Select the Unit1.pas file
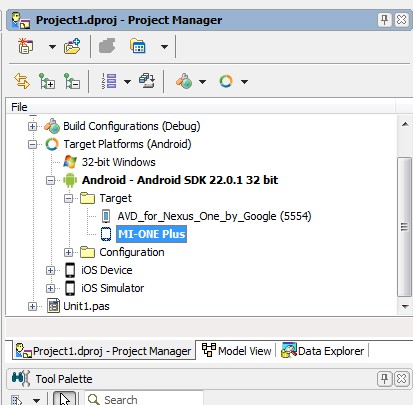 click(86, 306)
